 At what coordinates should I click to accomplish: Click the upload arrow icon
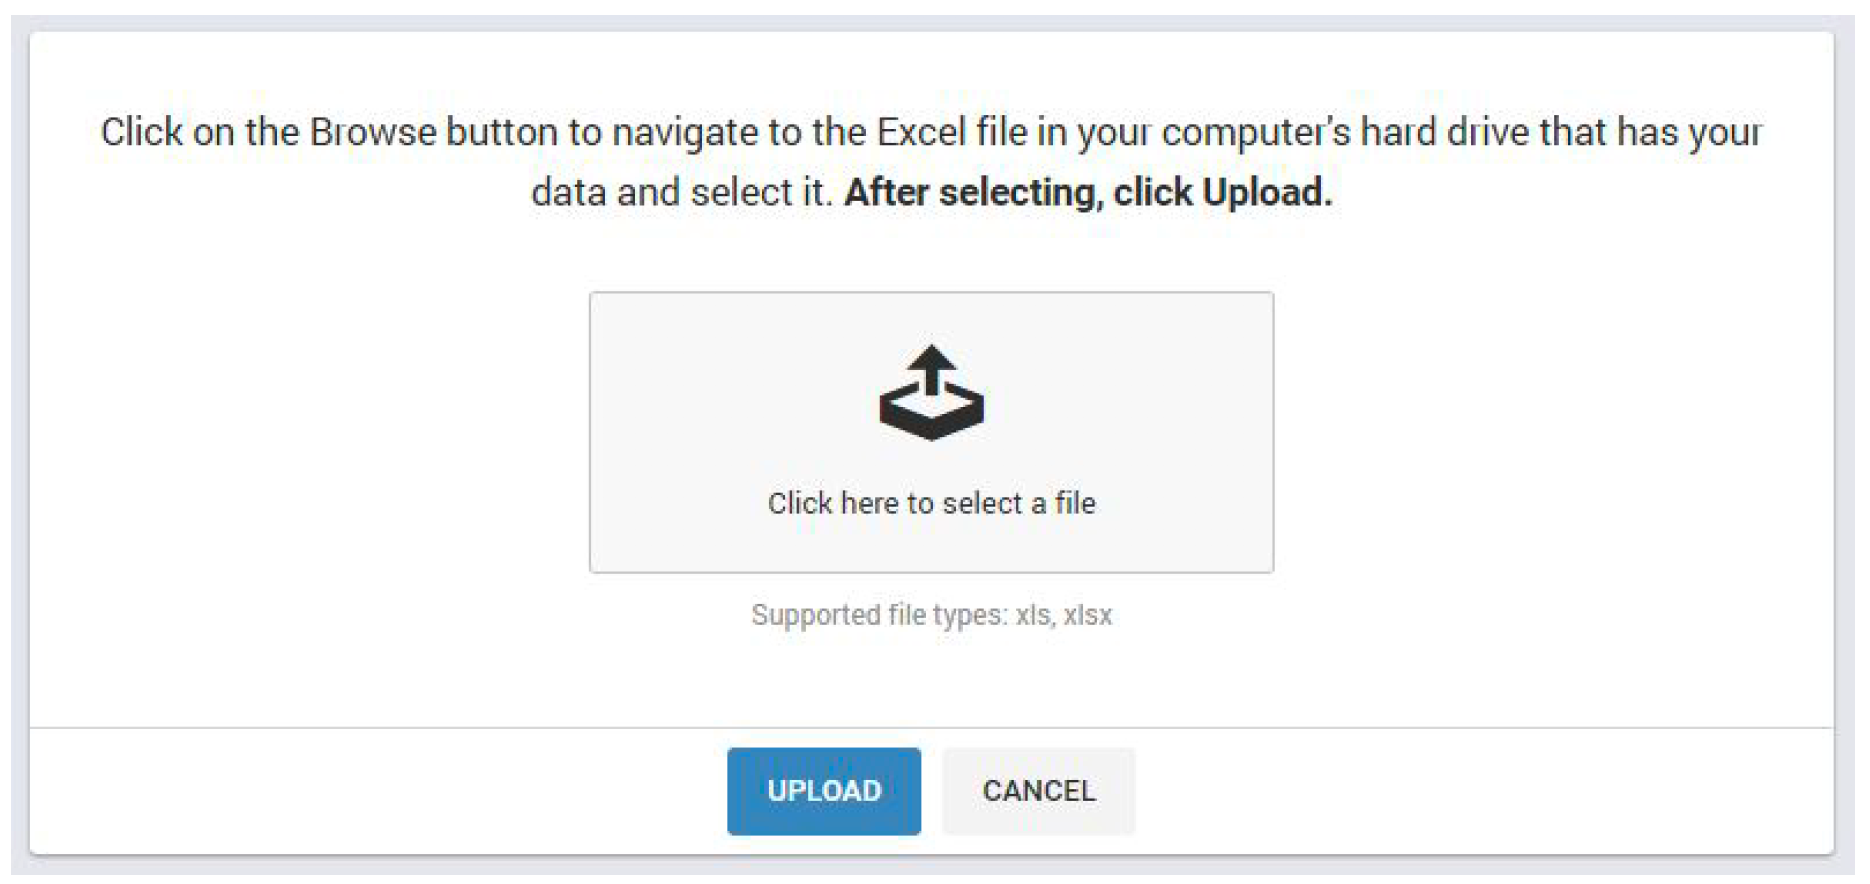[931, 366]
